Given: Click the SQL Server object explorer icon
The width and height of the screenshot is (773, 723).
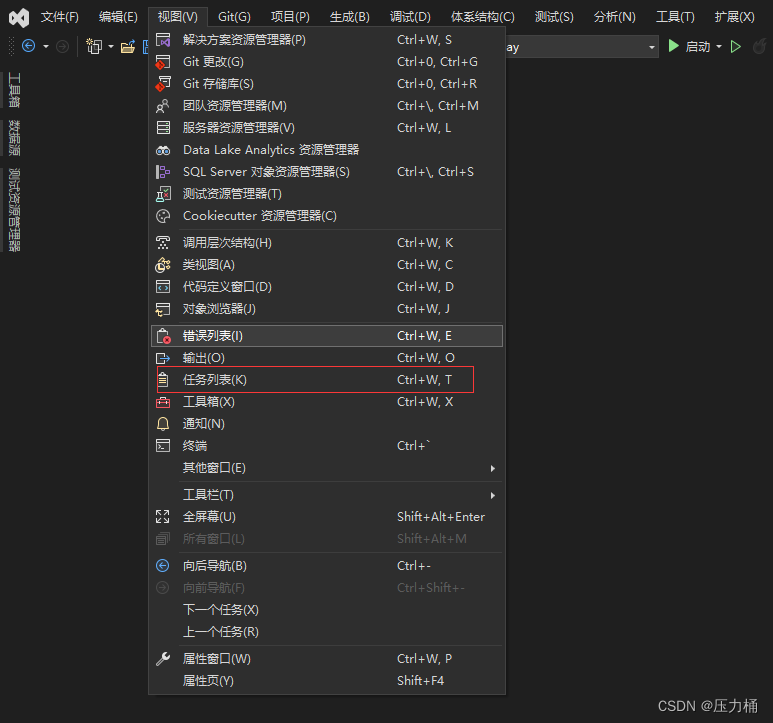Looking at the screenshot, I should (163, 172).
